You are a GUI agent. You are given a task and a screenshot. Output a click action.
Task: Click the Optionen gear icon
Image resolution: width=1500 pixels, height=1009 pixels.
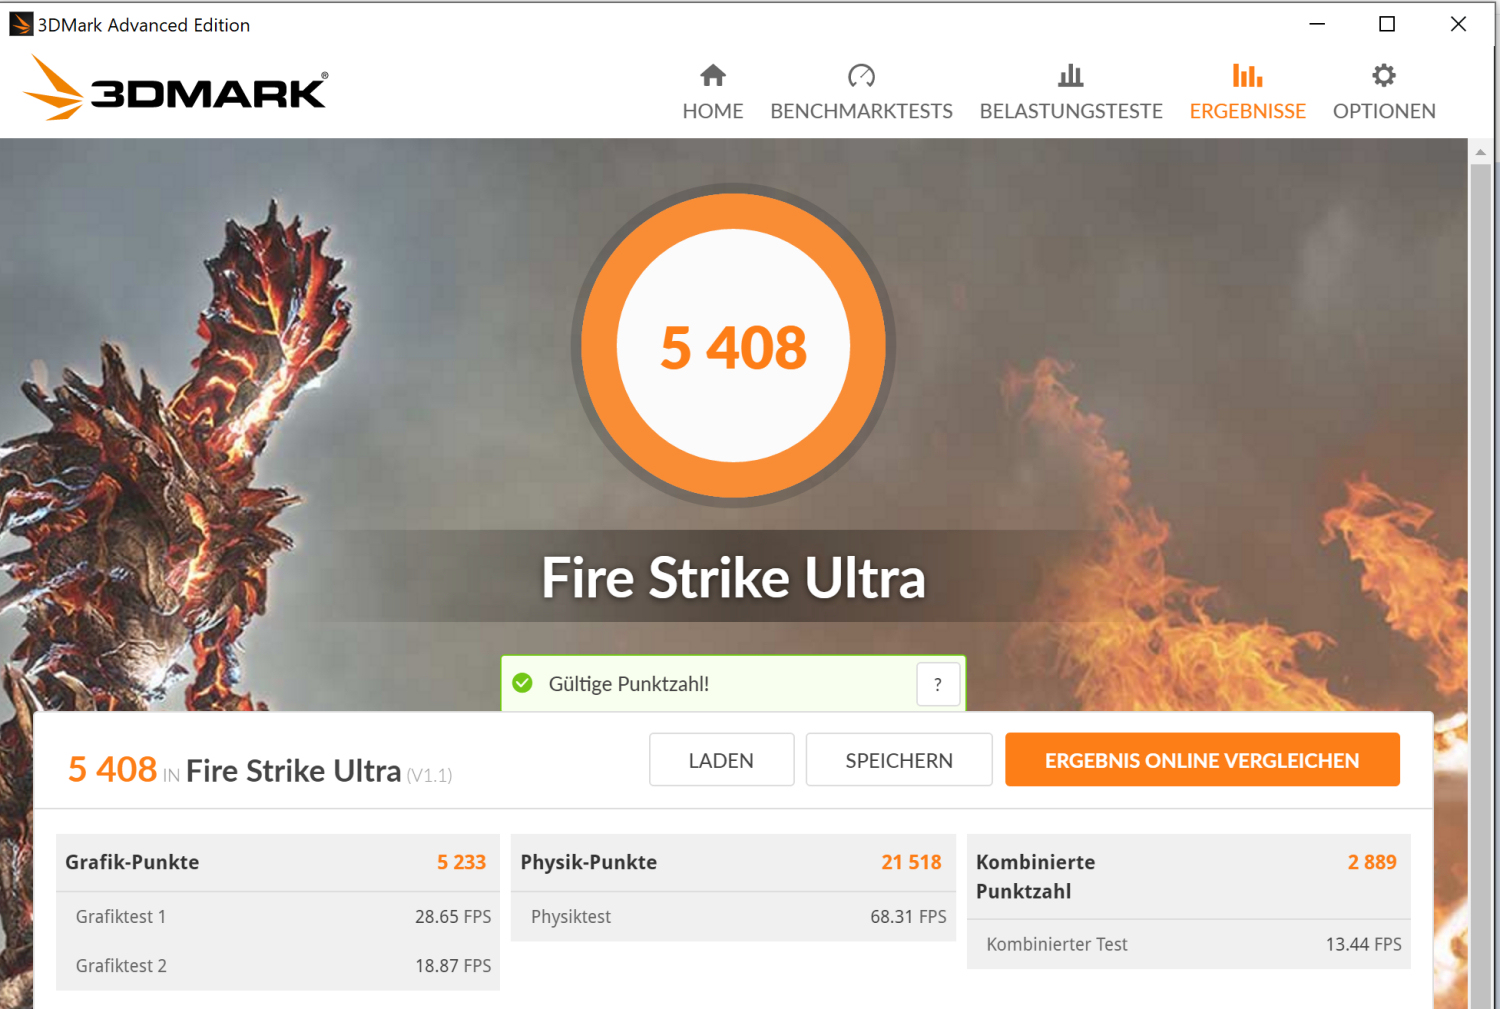pyautogui.click(x=1384, y=75)
